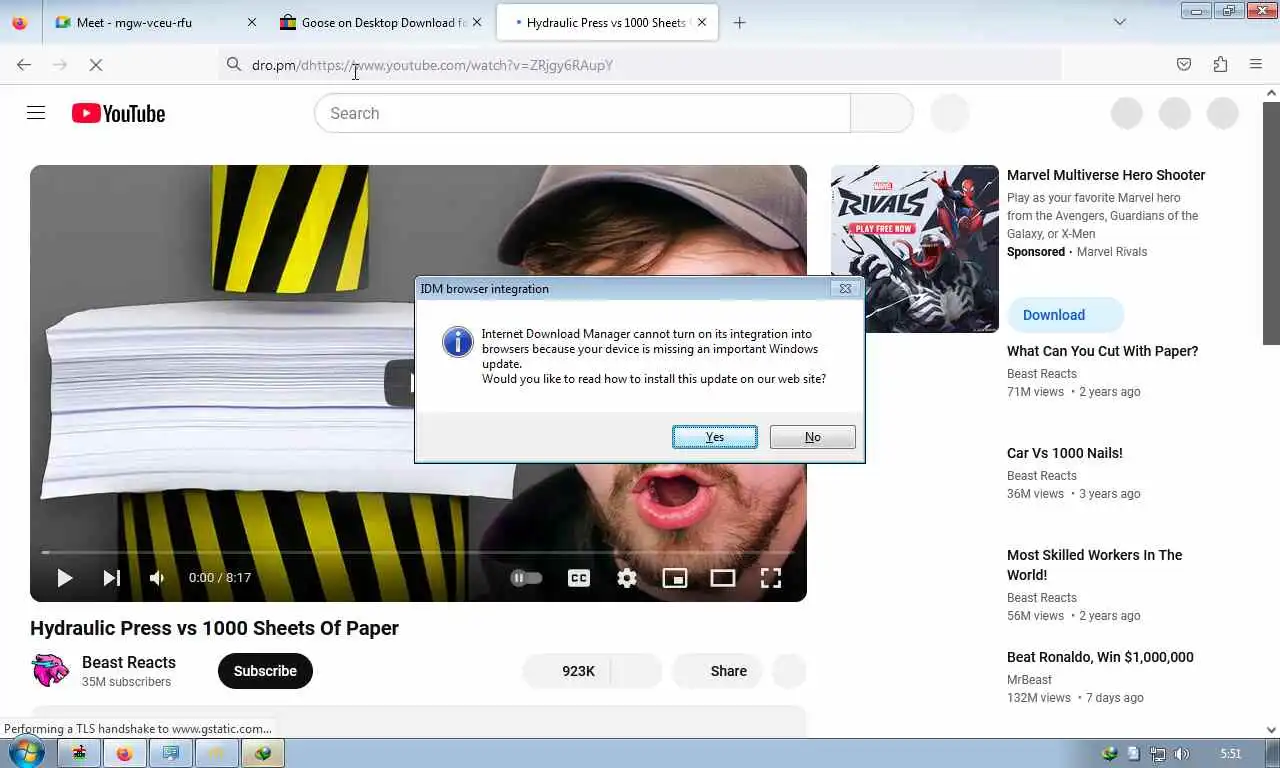Open the Beast Reacts channel name link
1280x768 pixels.
click(129, 662)
